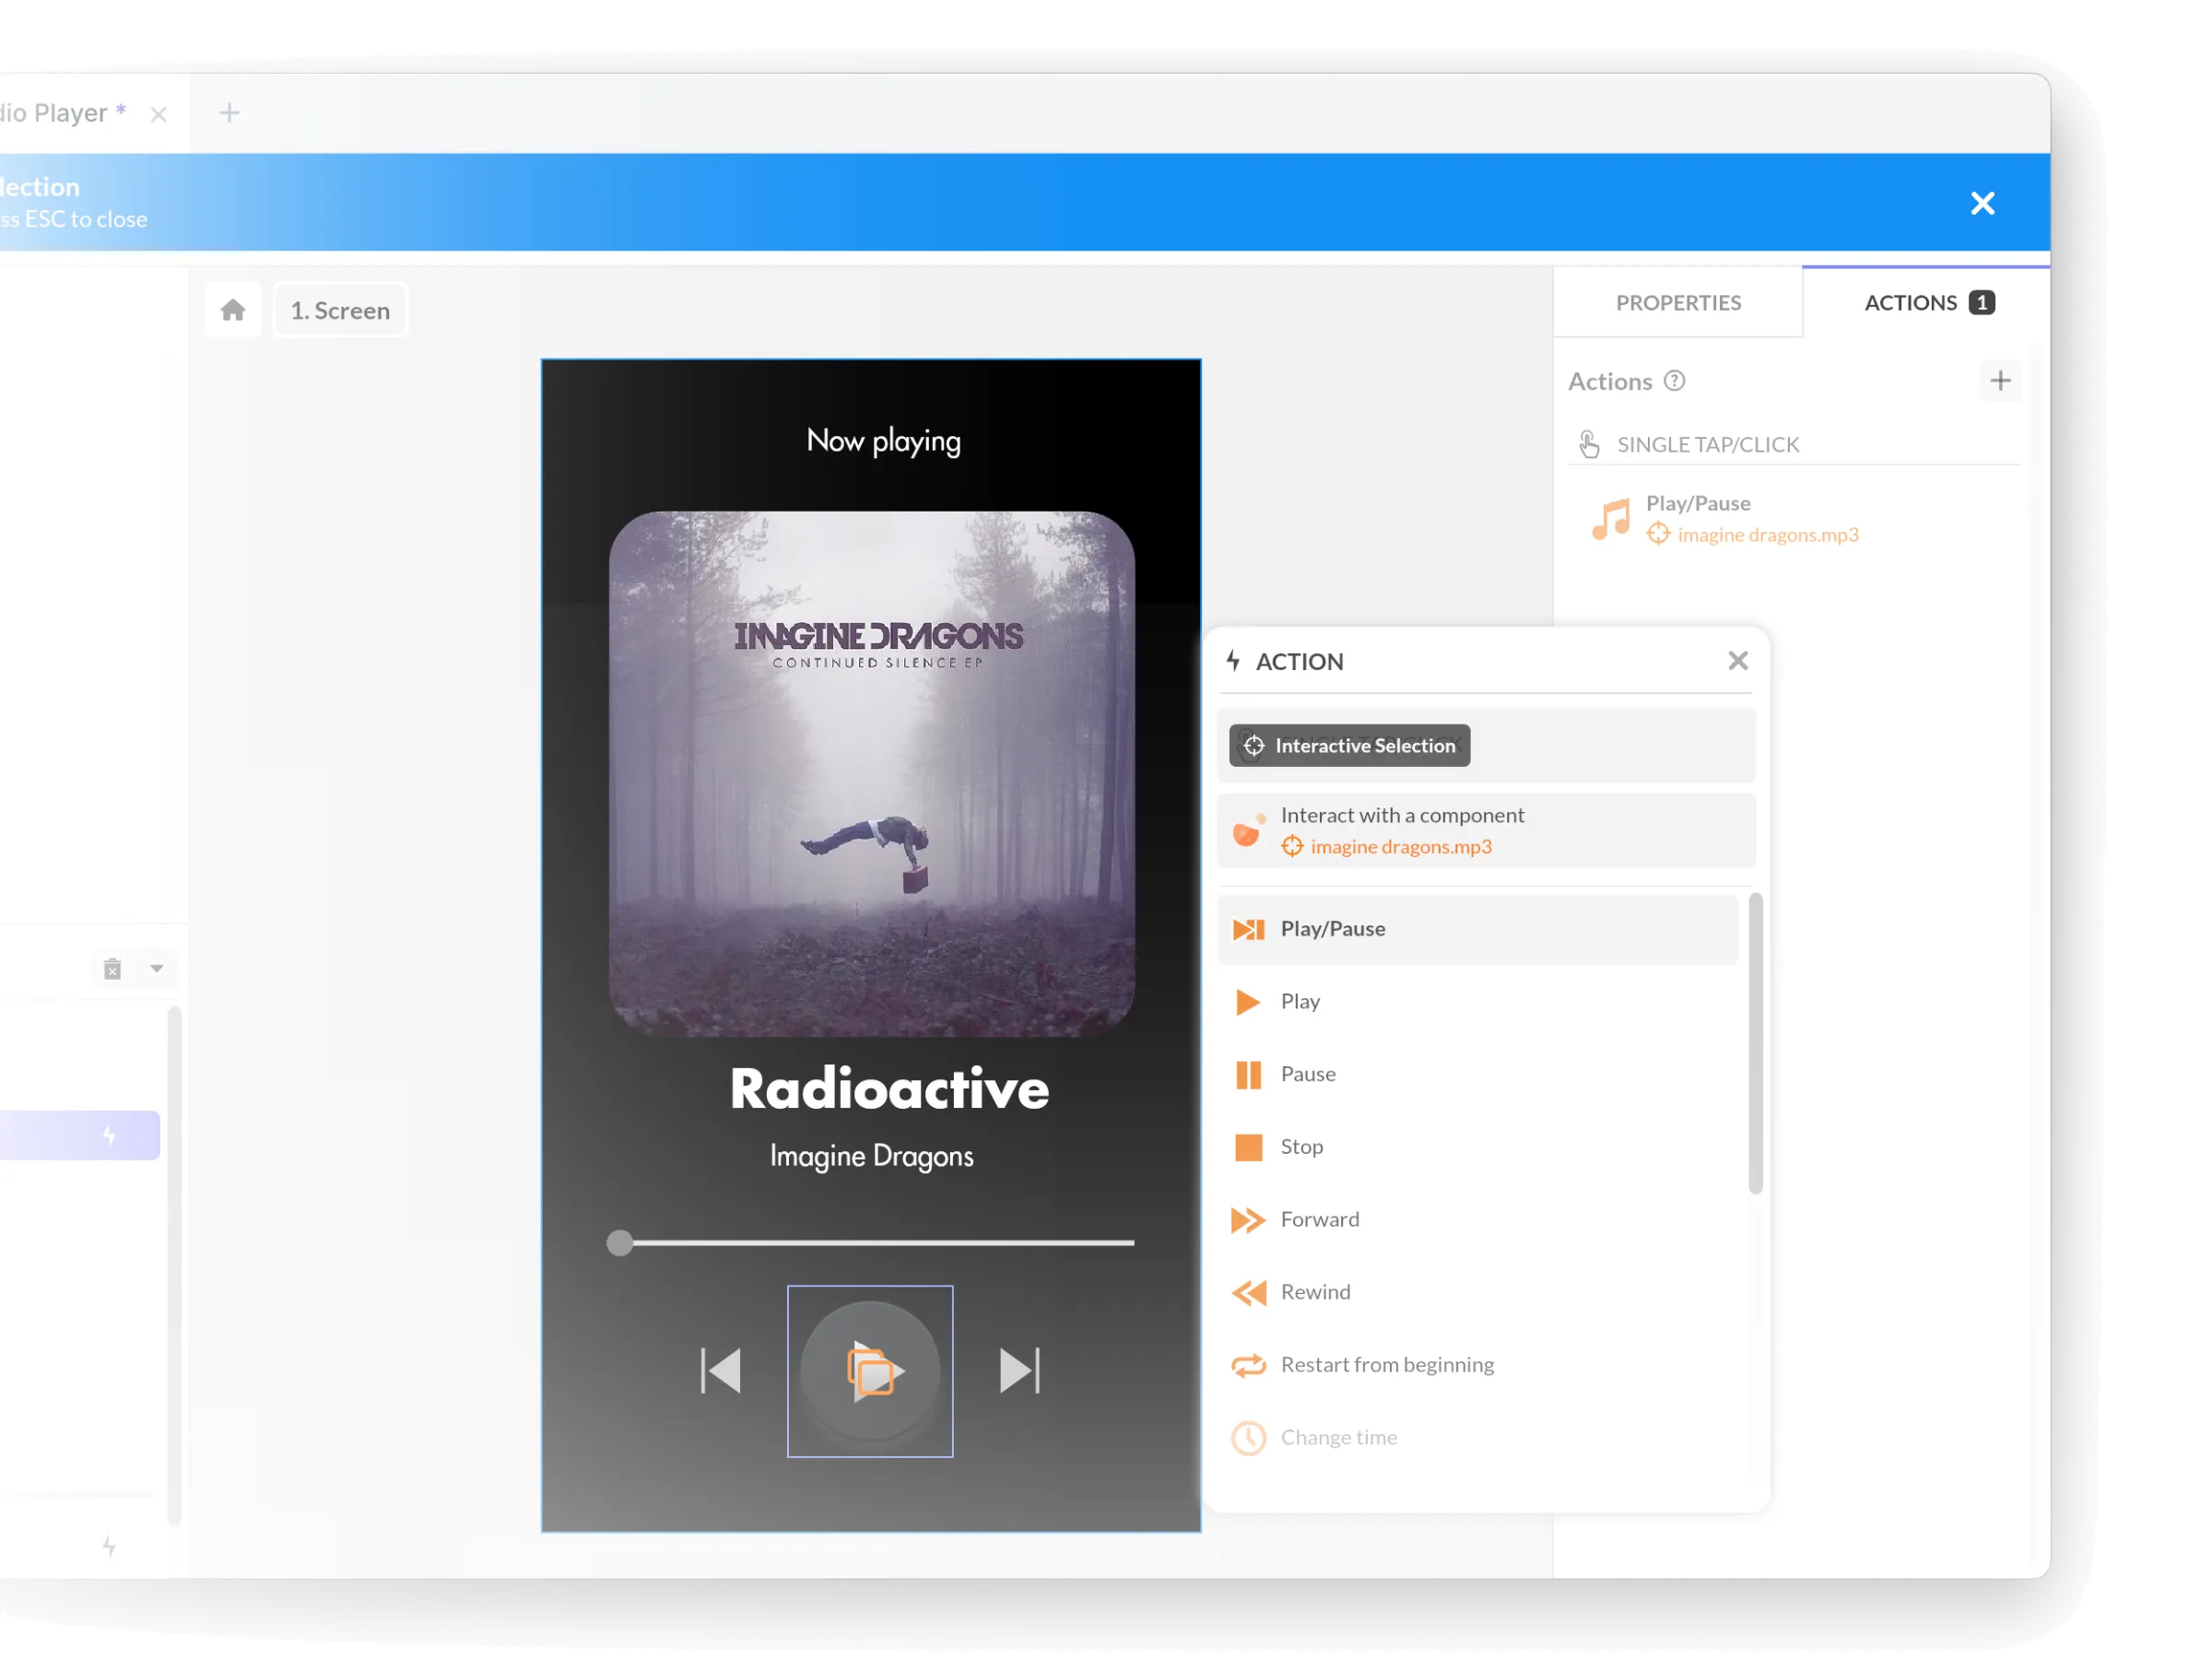The width and height of the screenshot is (2212, 1659).
Task: Click the audio progress slider handle
Action: click(620, 1243)
